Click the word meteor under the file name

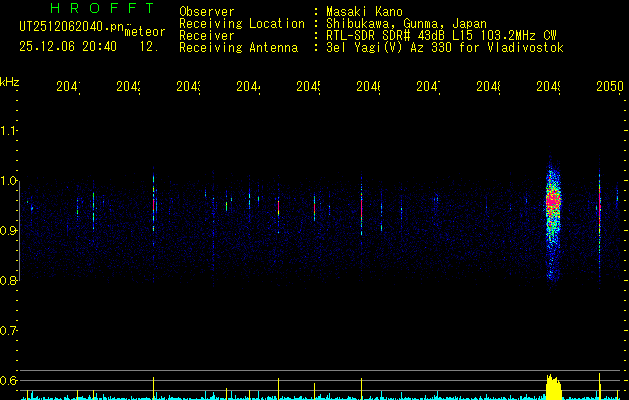(x=145, y=32)
